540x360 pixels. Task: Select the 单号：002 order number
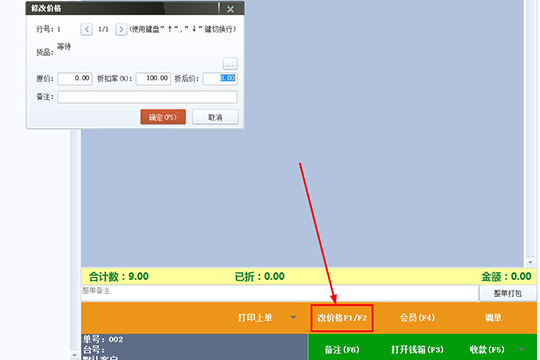103,339
